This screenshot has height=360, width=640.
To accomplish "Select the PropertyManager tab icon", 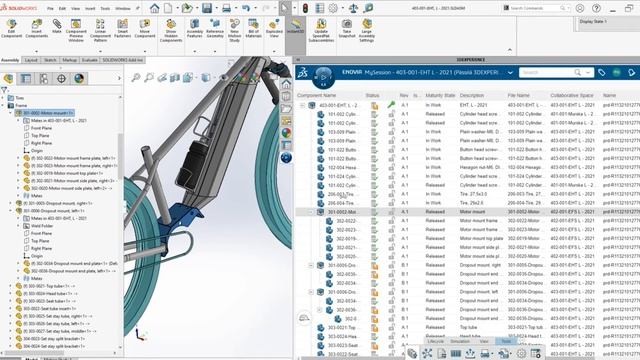I will point(26,78).
